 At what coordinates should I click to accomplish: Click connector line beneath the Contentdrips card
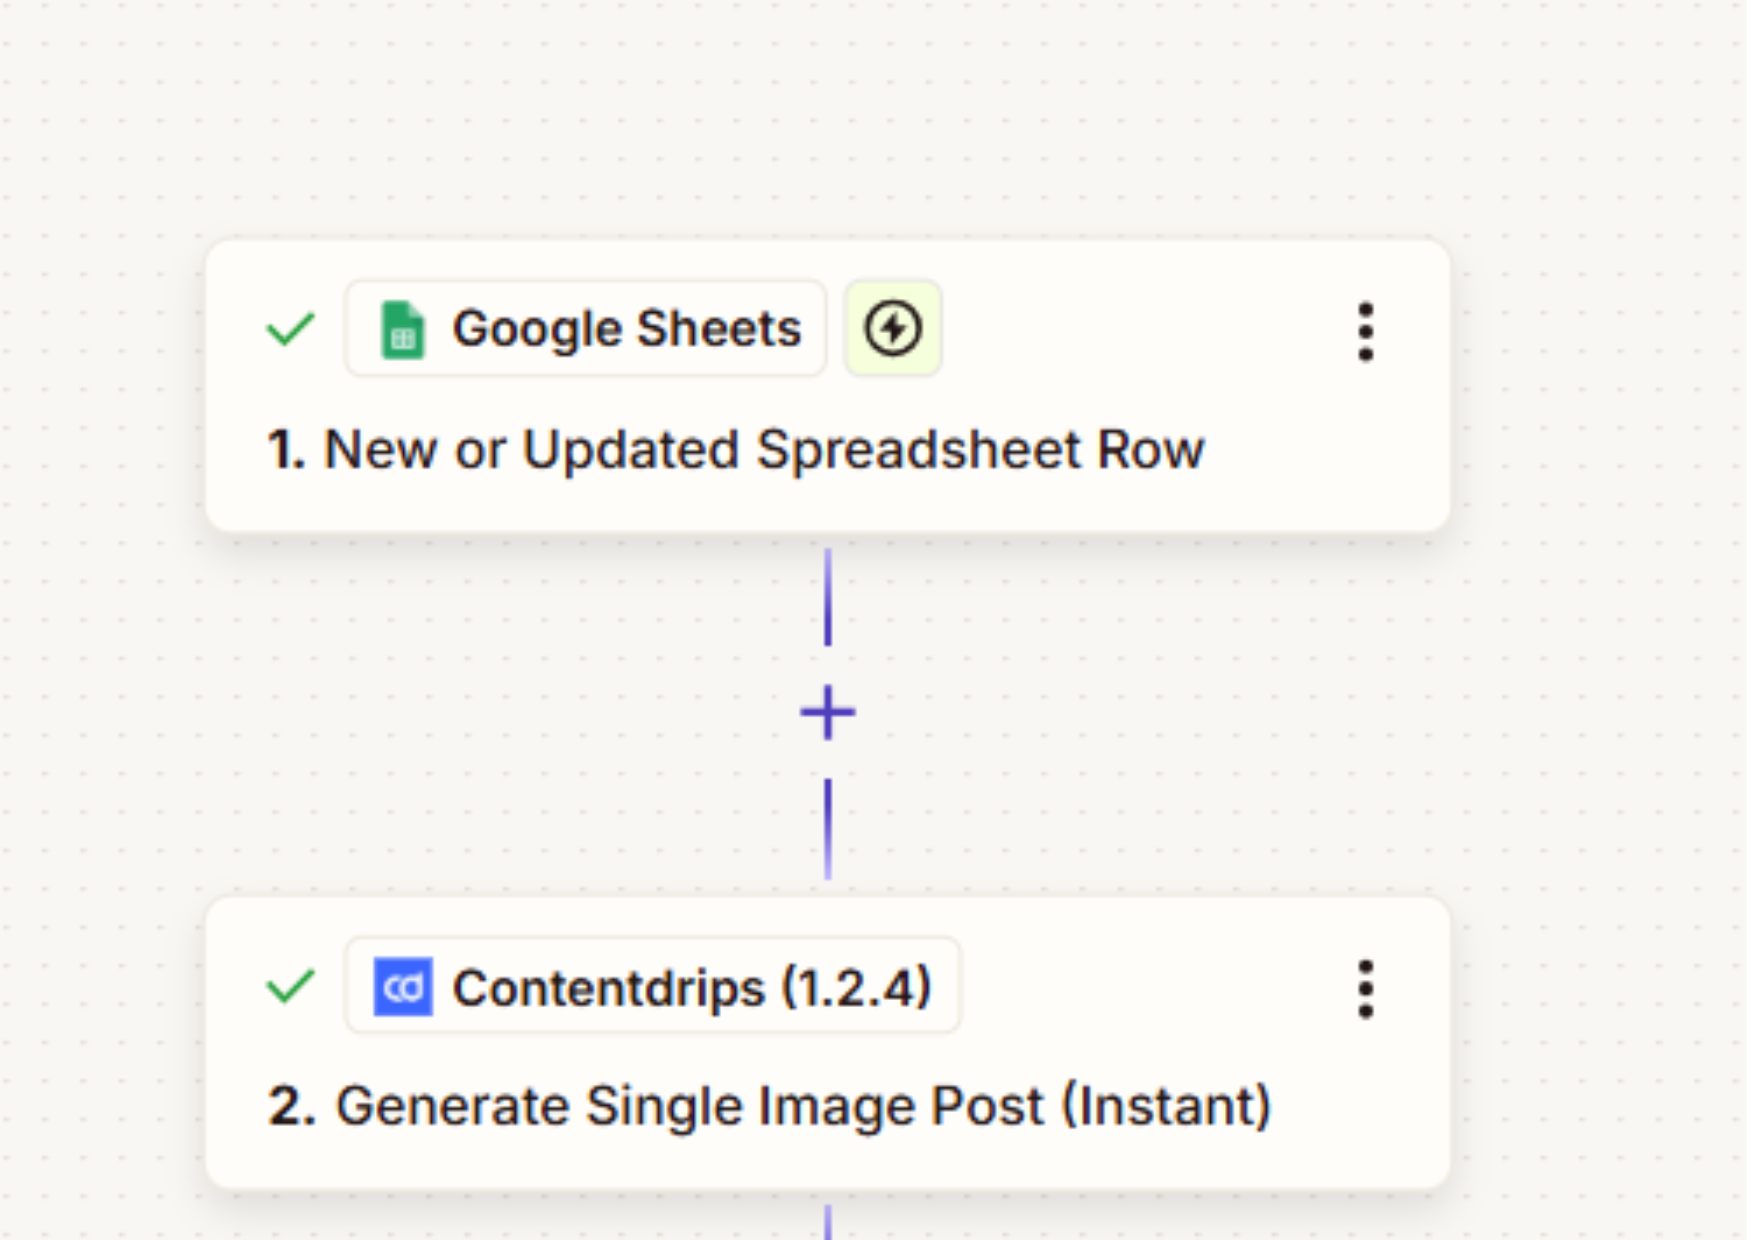pyautogui.click(x=828, y=1222)
